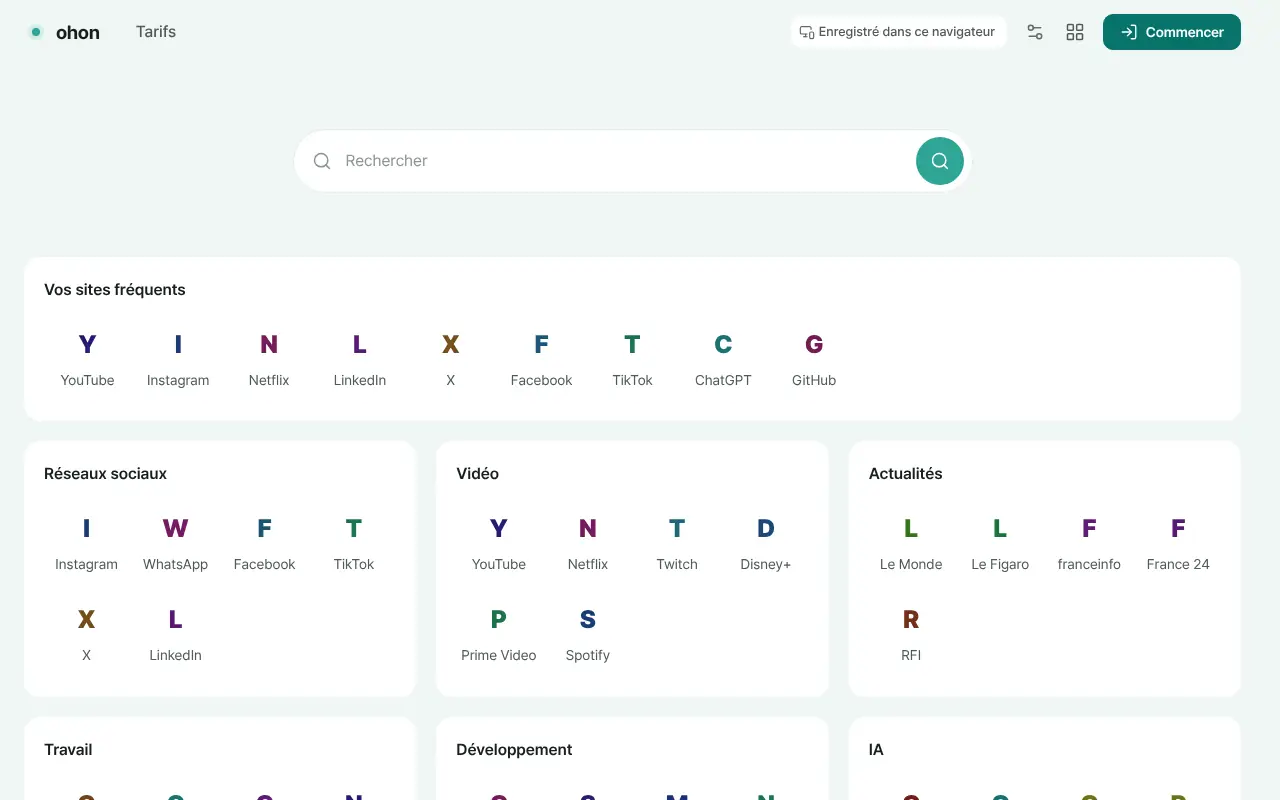This screenshot has height=800, width=1280.
Task: Open Instagram in Vos sites fréquents
Action: (x=178, y=360)
